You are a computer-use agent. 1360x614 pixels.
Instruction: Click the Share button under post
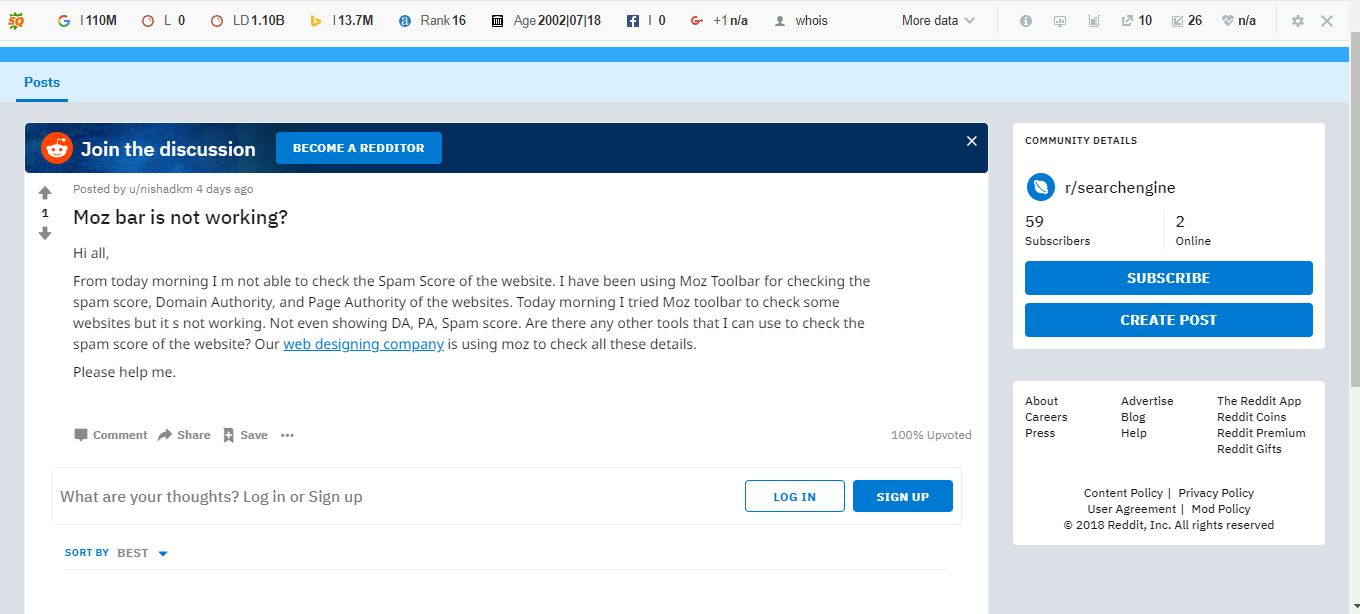click(x=184, y=435)
